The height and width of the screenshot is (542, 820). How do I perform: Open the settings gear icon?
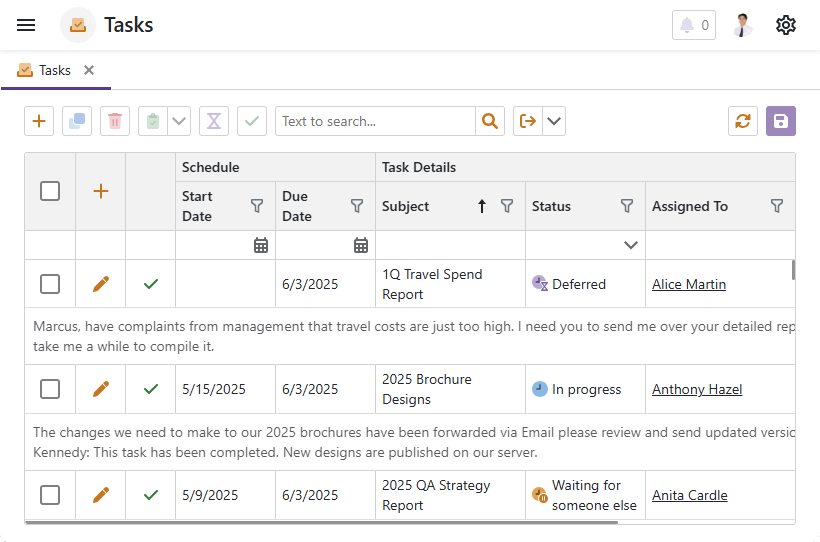click(786, 25)
